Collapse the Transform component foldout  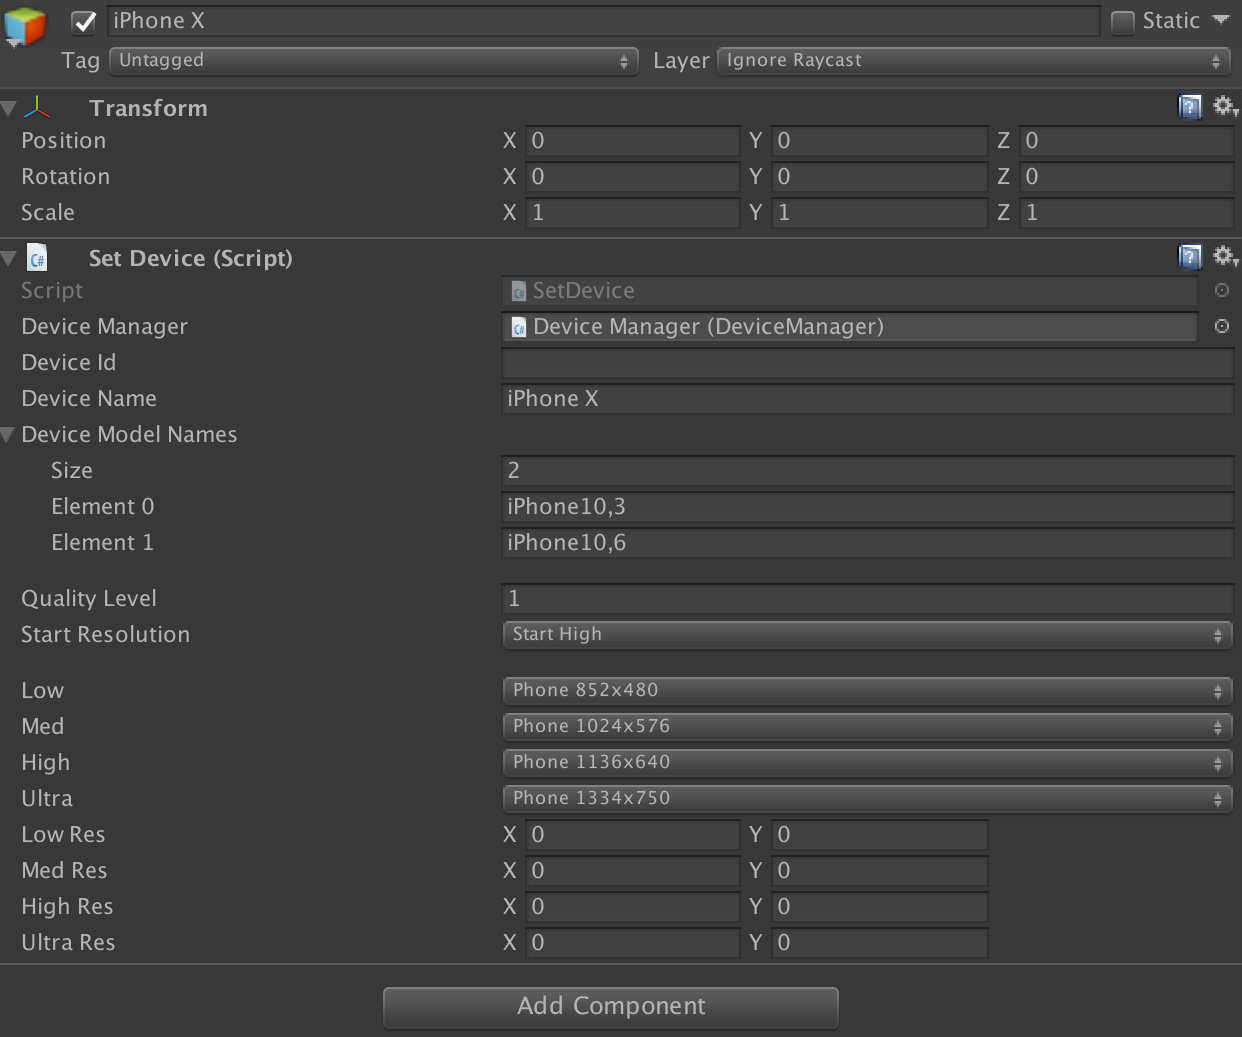tap(9, 108)
